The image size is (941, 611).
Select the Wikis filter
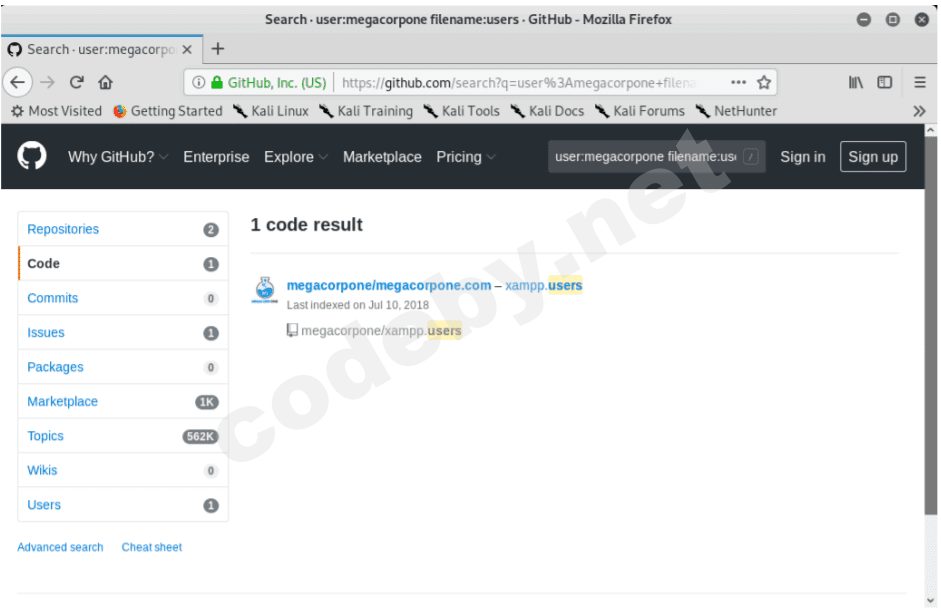[x=123, y=470]
